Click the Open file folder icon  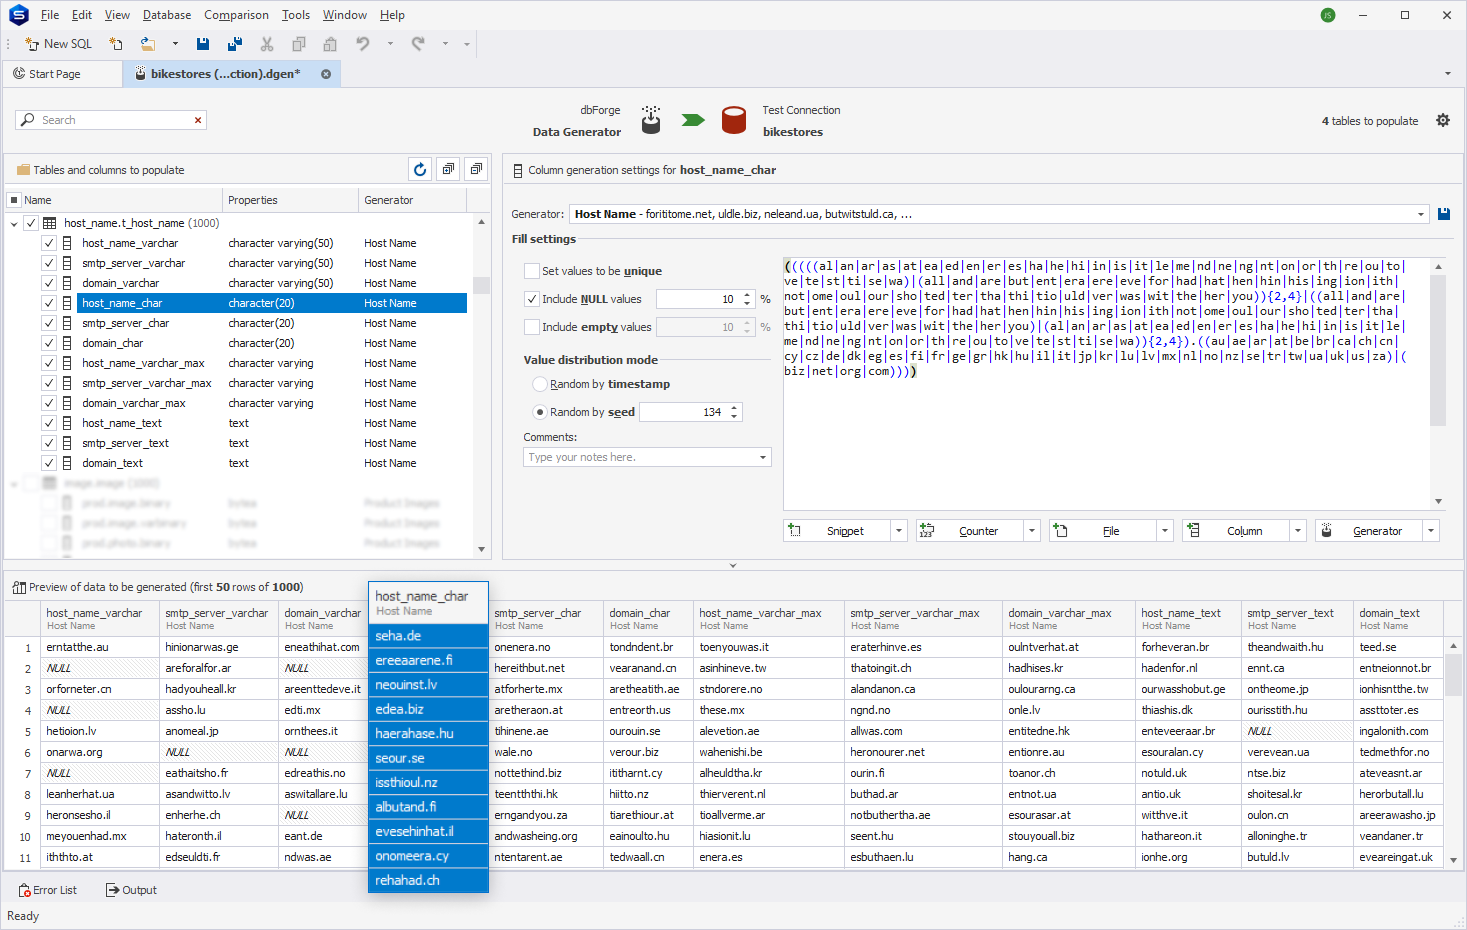(148, 44)
